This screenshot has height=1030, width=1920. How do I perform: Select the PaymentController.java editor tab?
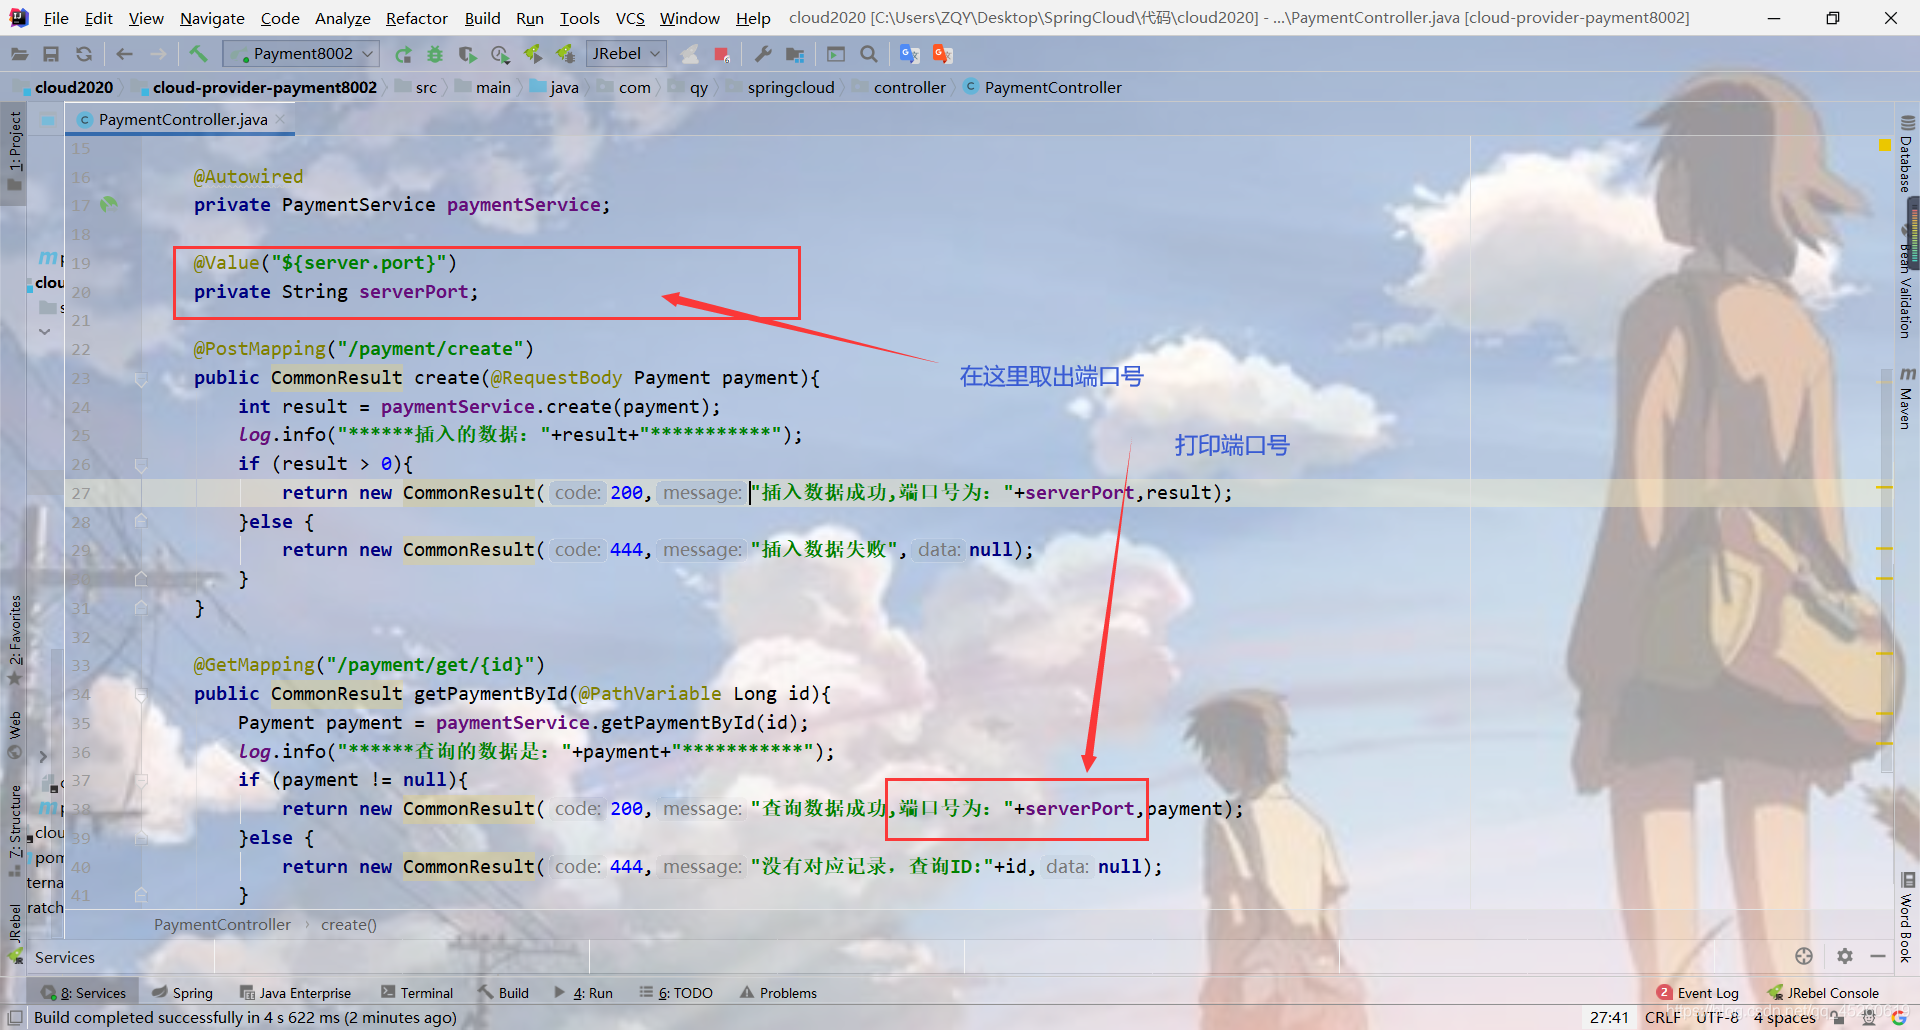182,120
